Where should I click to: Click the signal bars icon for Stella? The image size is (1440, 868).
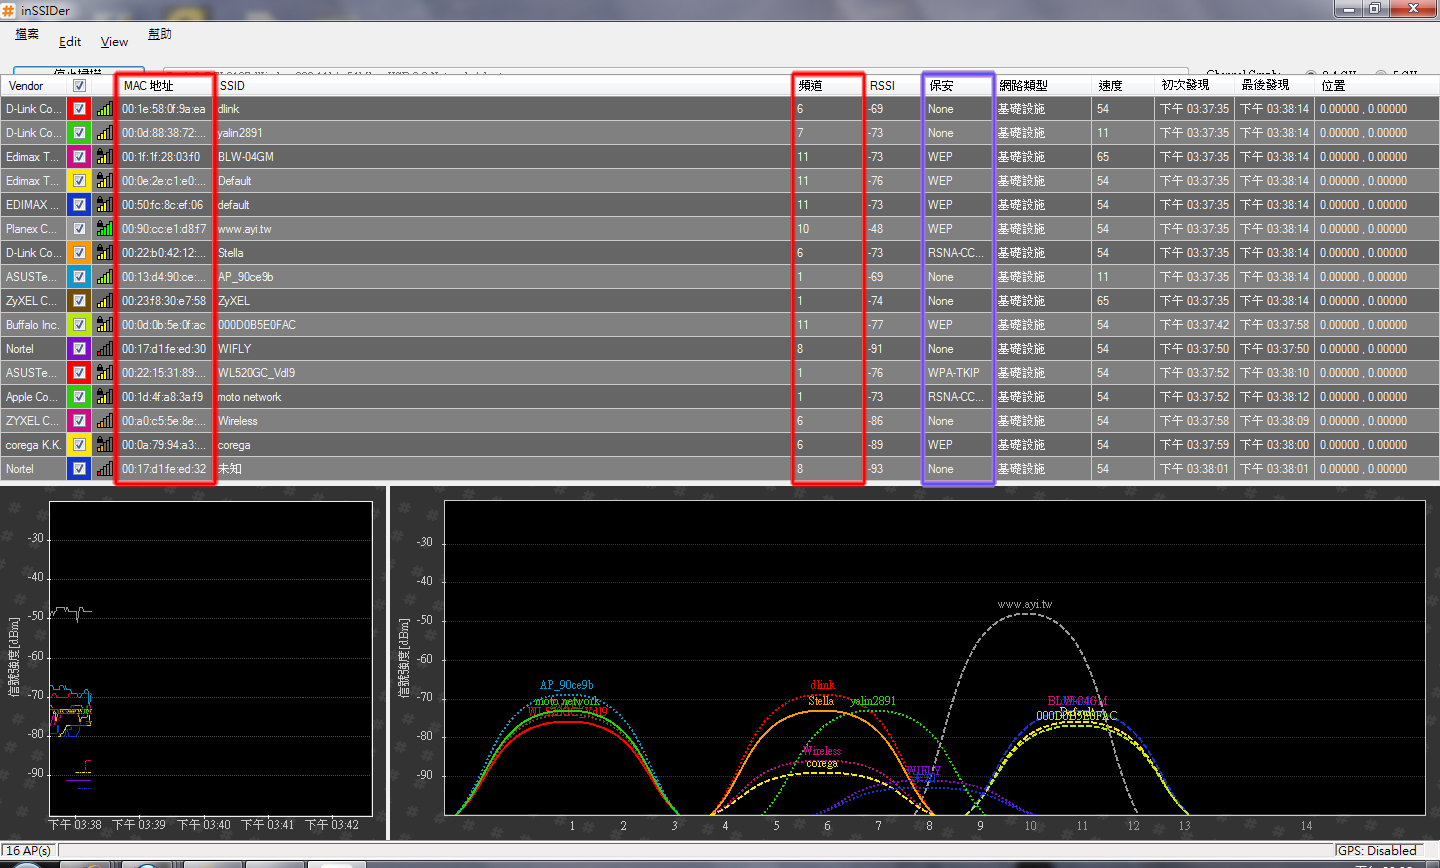tap(104, 253)
